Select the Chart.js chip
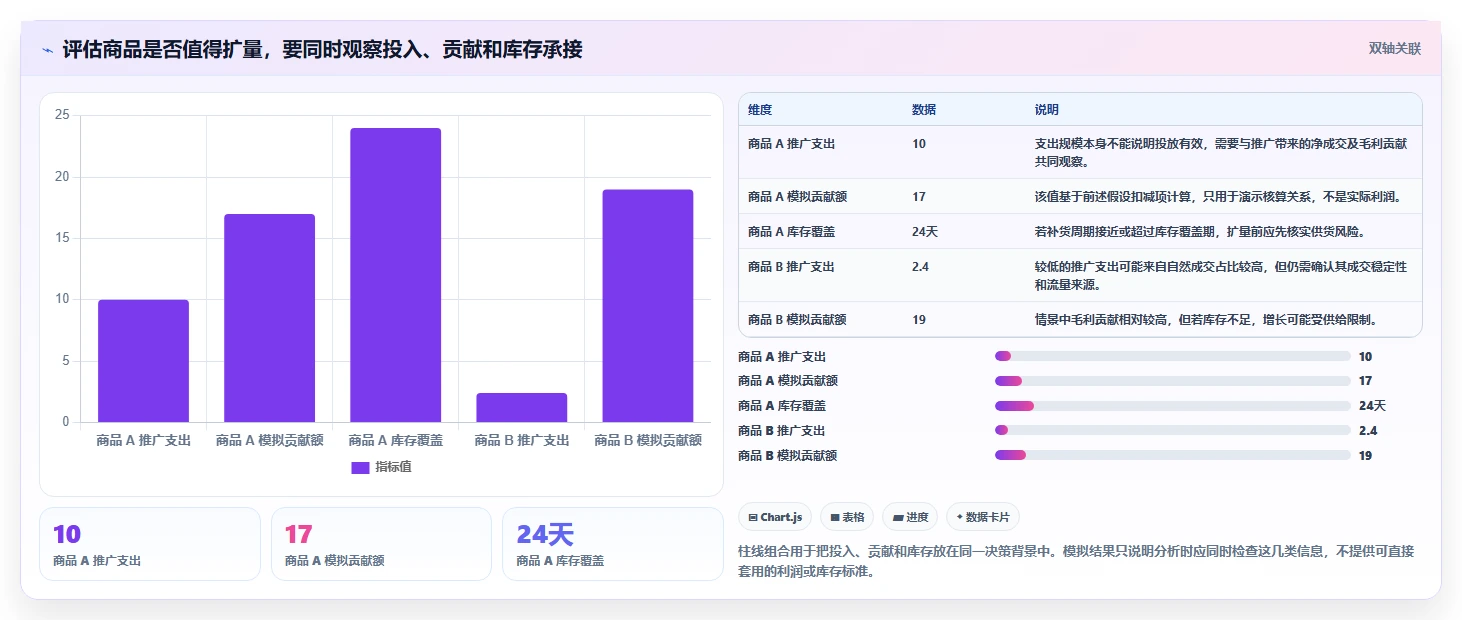The image size is (1462, 620). click(775, 517)
